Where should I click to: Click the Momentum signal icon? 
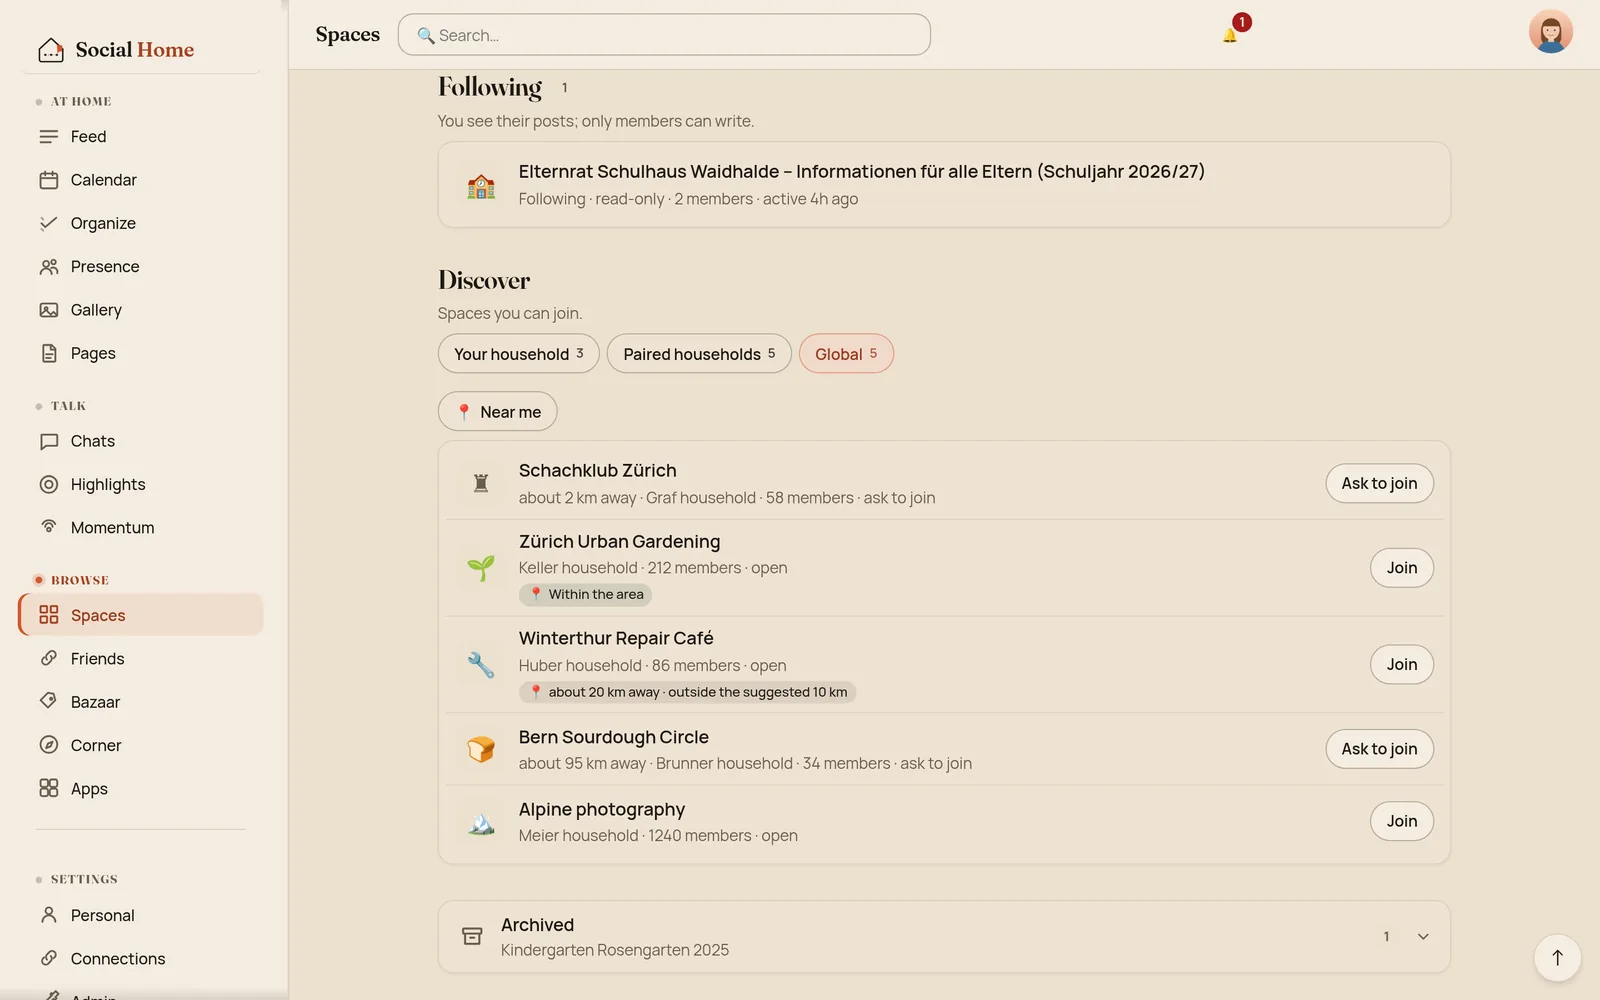click(49, 527)
